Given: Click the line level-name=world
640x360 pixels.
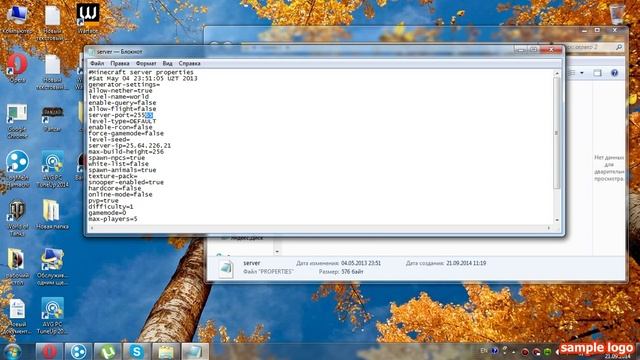Looking at the screenshot, I should point(119,97).
